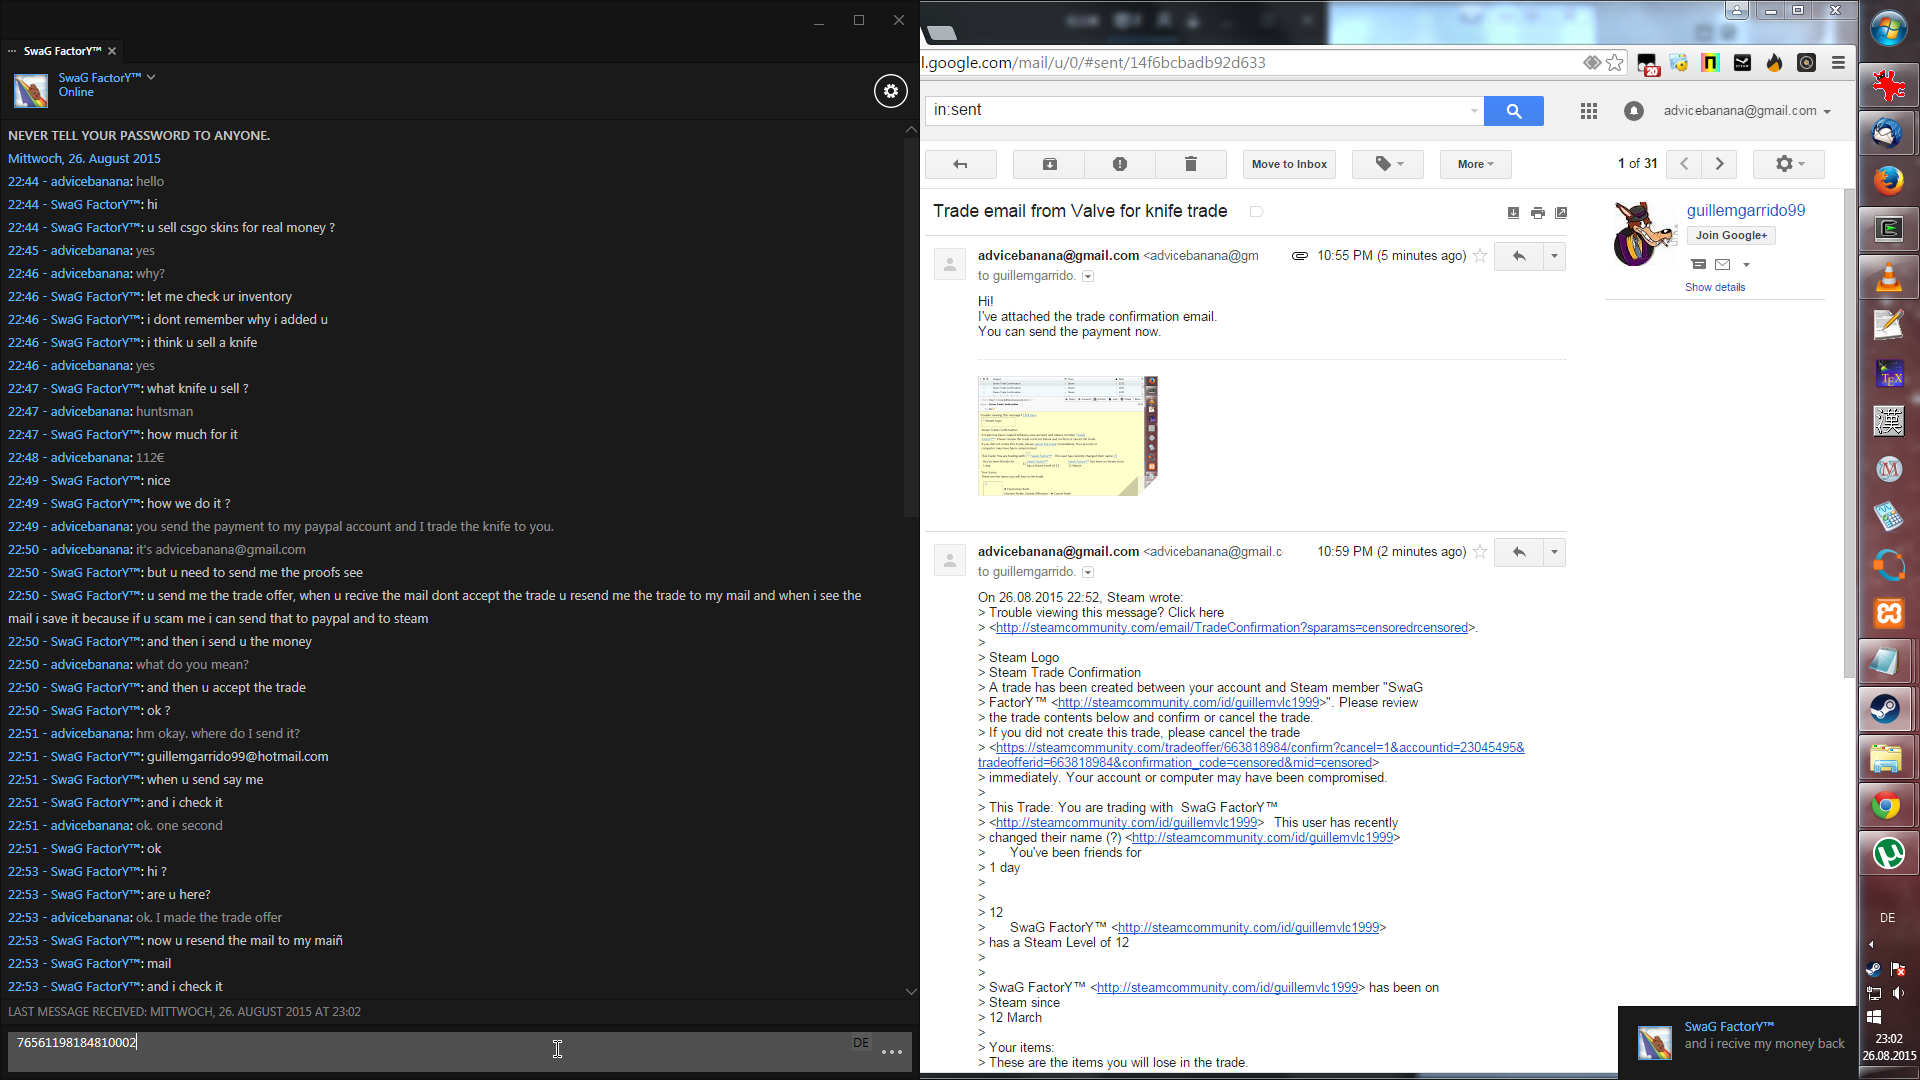Open the advicebanana@gmail.com account dropdown
The image size is (1920, 1080).
tap(1746, 111)
